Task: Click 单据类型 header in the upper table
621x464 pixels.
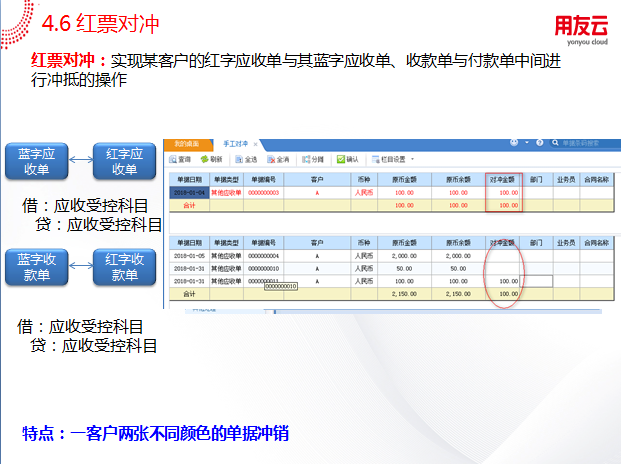Action: [227, 180]
